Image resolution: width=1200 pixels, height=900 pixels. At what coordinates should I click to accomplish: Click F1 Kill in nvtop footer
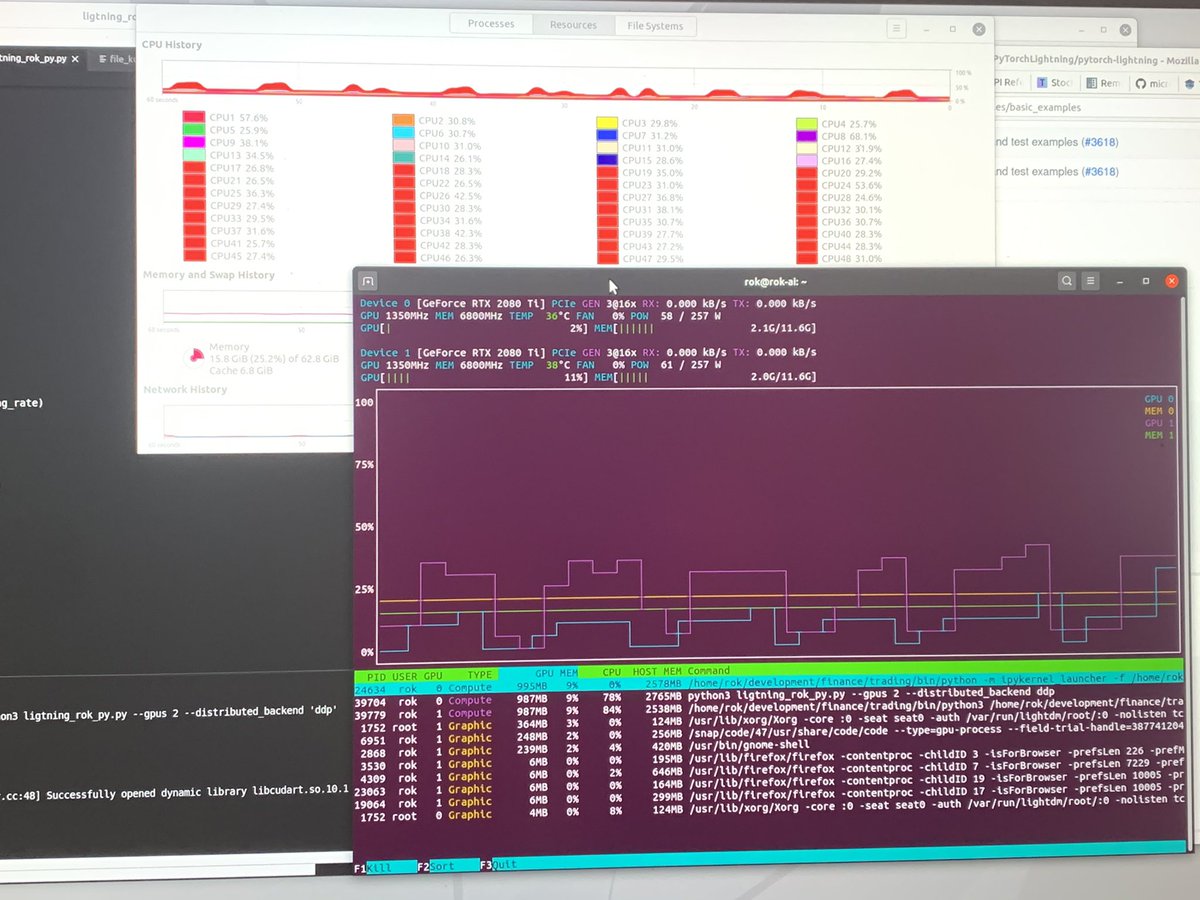(385, 867)
